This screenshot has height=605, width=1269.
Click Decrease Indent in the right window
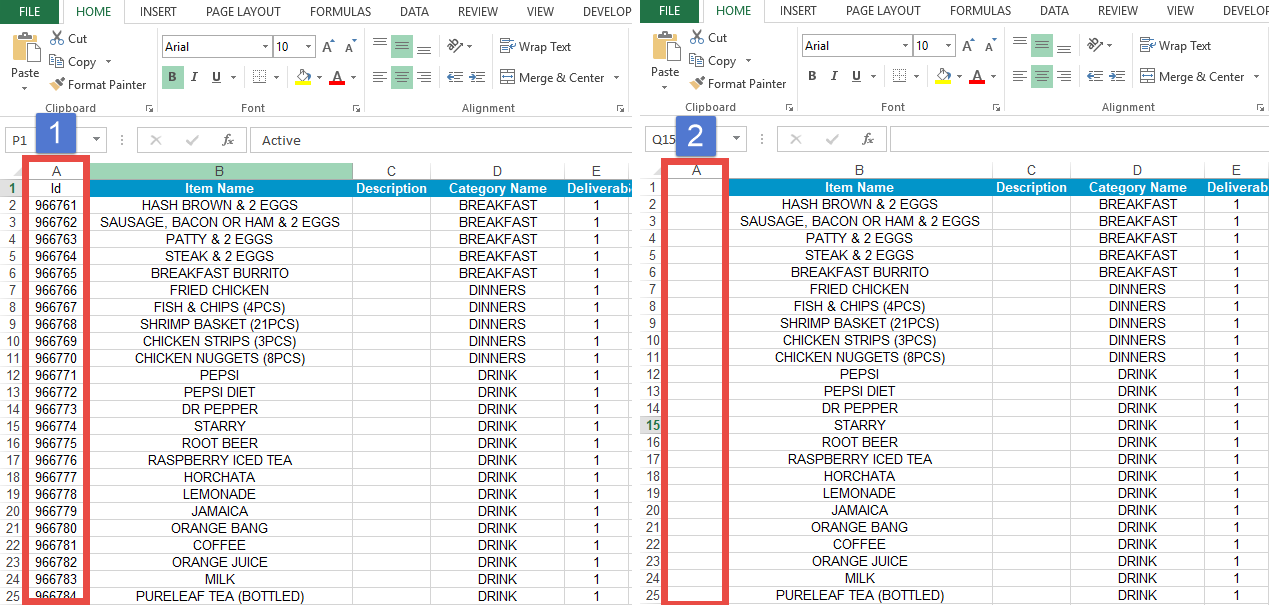pos(1094,76)
